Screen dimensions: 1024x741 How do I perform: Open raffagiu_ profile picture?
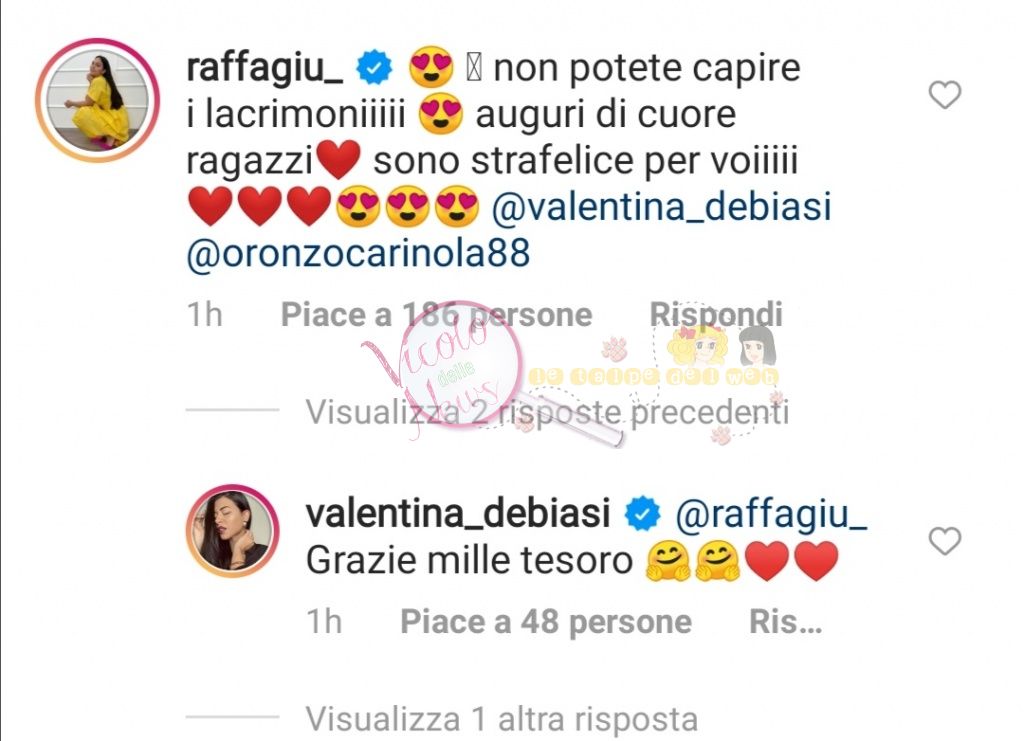pyautogui.click(x=97, y=100)
